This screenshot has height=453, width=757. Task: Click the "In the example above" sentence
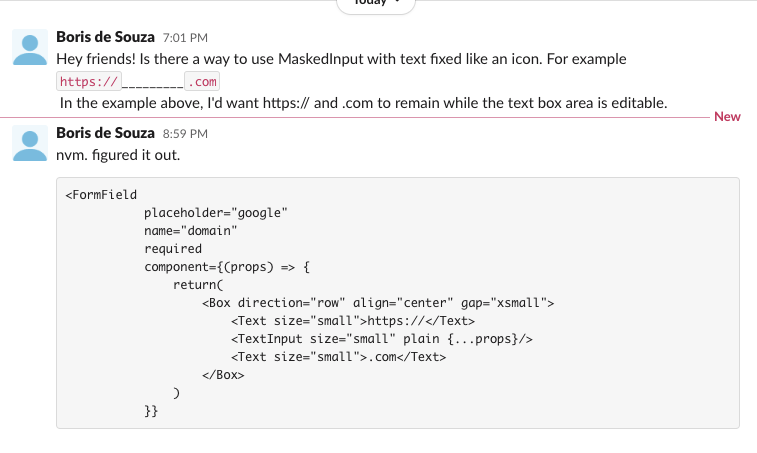click(x=364, y=103)
